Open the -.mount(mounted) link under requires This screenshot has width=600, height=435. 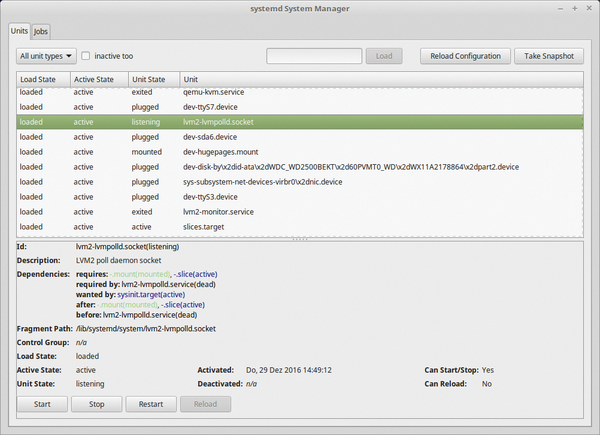pos(140,274)
